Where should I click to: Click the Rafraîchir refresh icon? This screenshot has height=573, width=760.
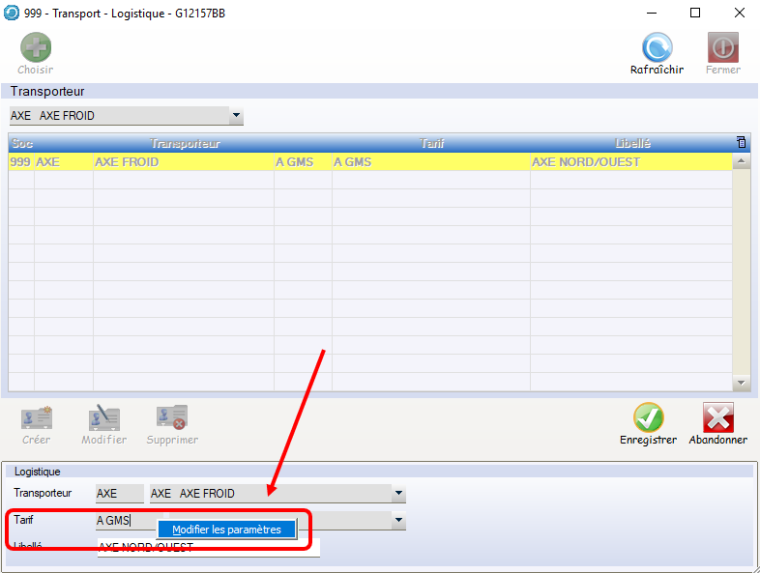[x=657, y=47]
